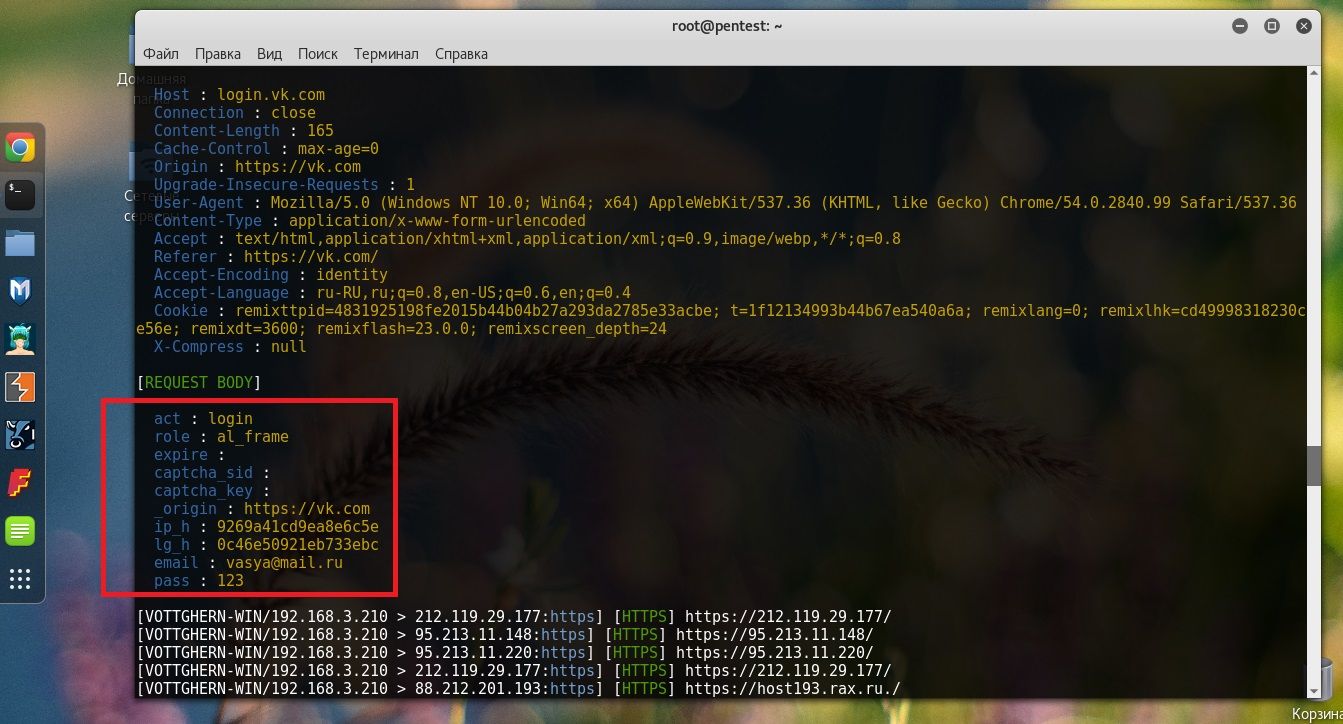Click the Upgrade-Insecure-Requests header line
1343x724 pixels.
tap(284, 185)
